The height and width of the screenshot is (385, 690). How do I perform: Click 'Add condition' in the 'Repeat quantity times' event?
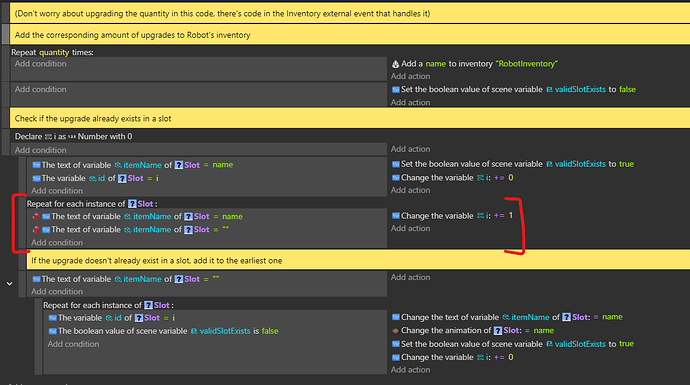(40, 64)
